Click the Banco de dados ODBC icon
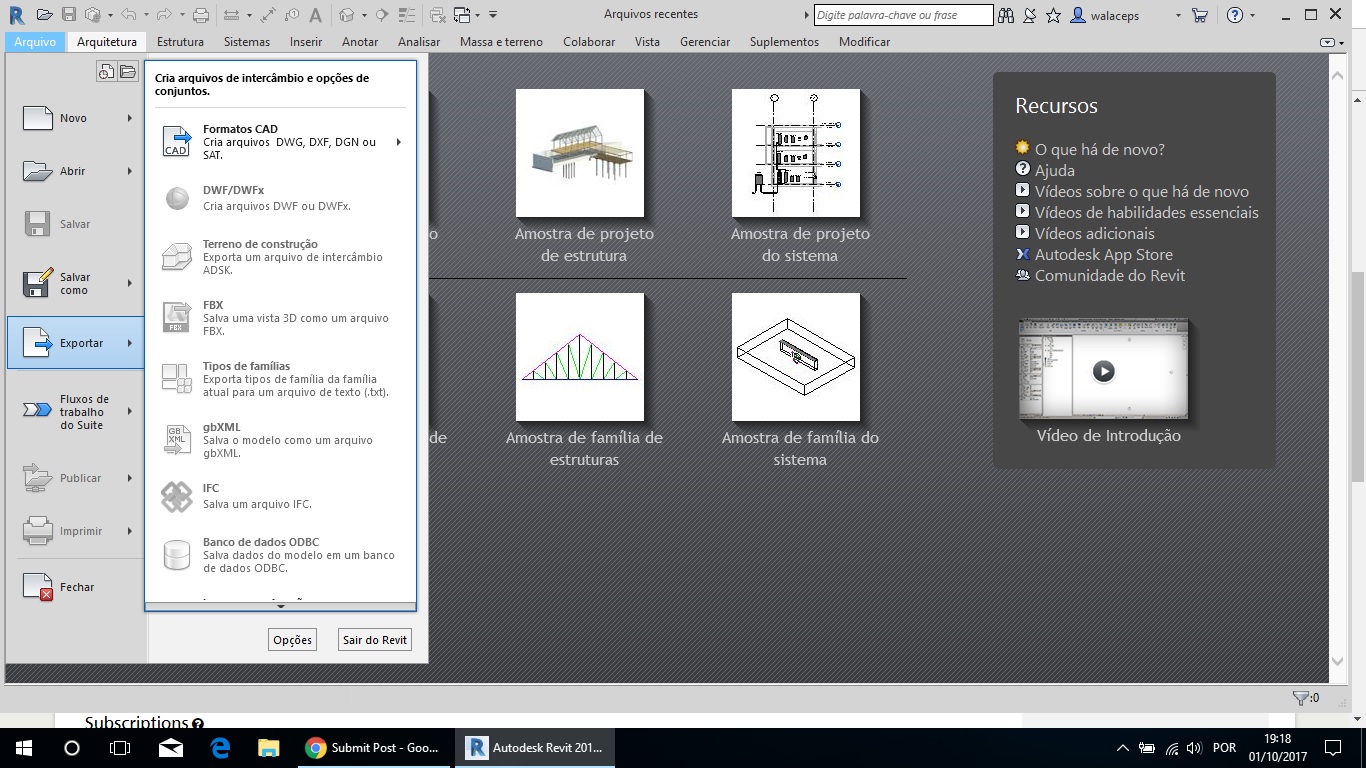This screenshot has width=1366, height=768. tap(177, 555)
